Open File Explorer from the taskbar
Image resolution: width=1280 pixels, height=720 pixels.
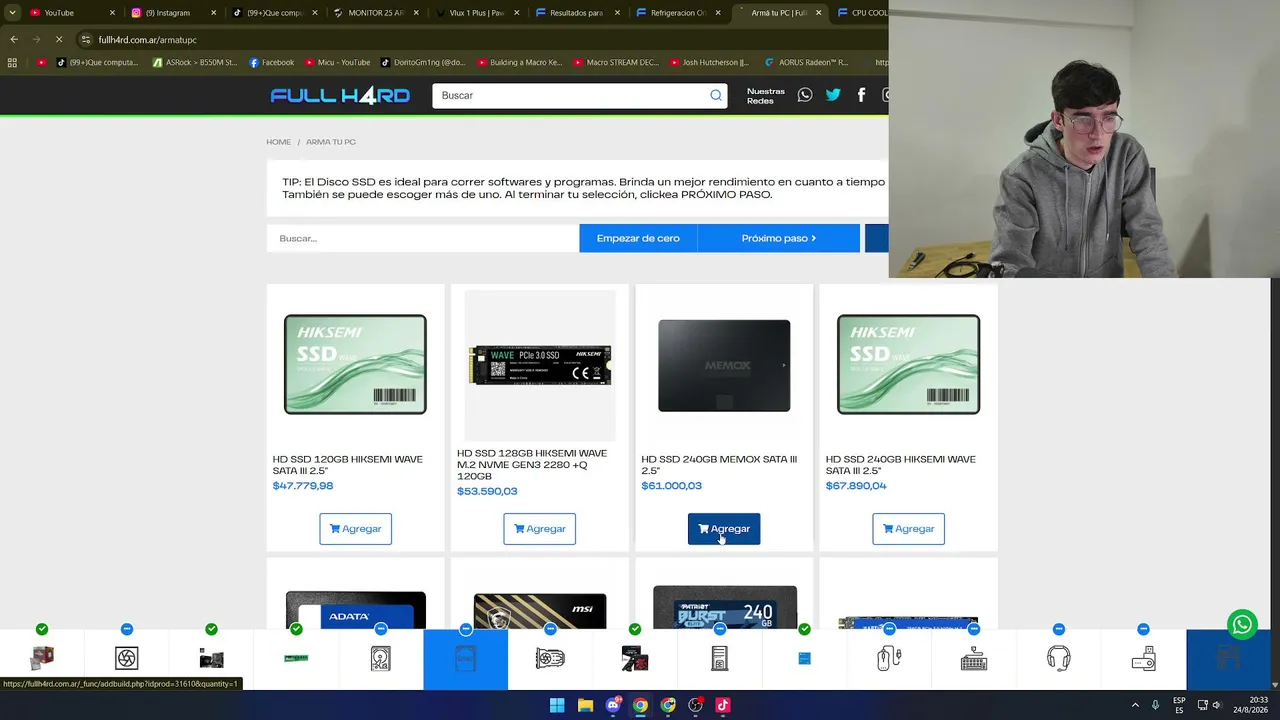pyautogui.click(x=585, y=705)
